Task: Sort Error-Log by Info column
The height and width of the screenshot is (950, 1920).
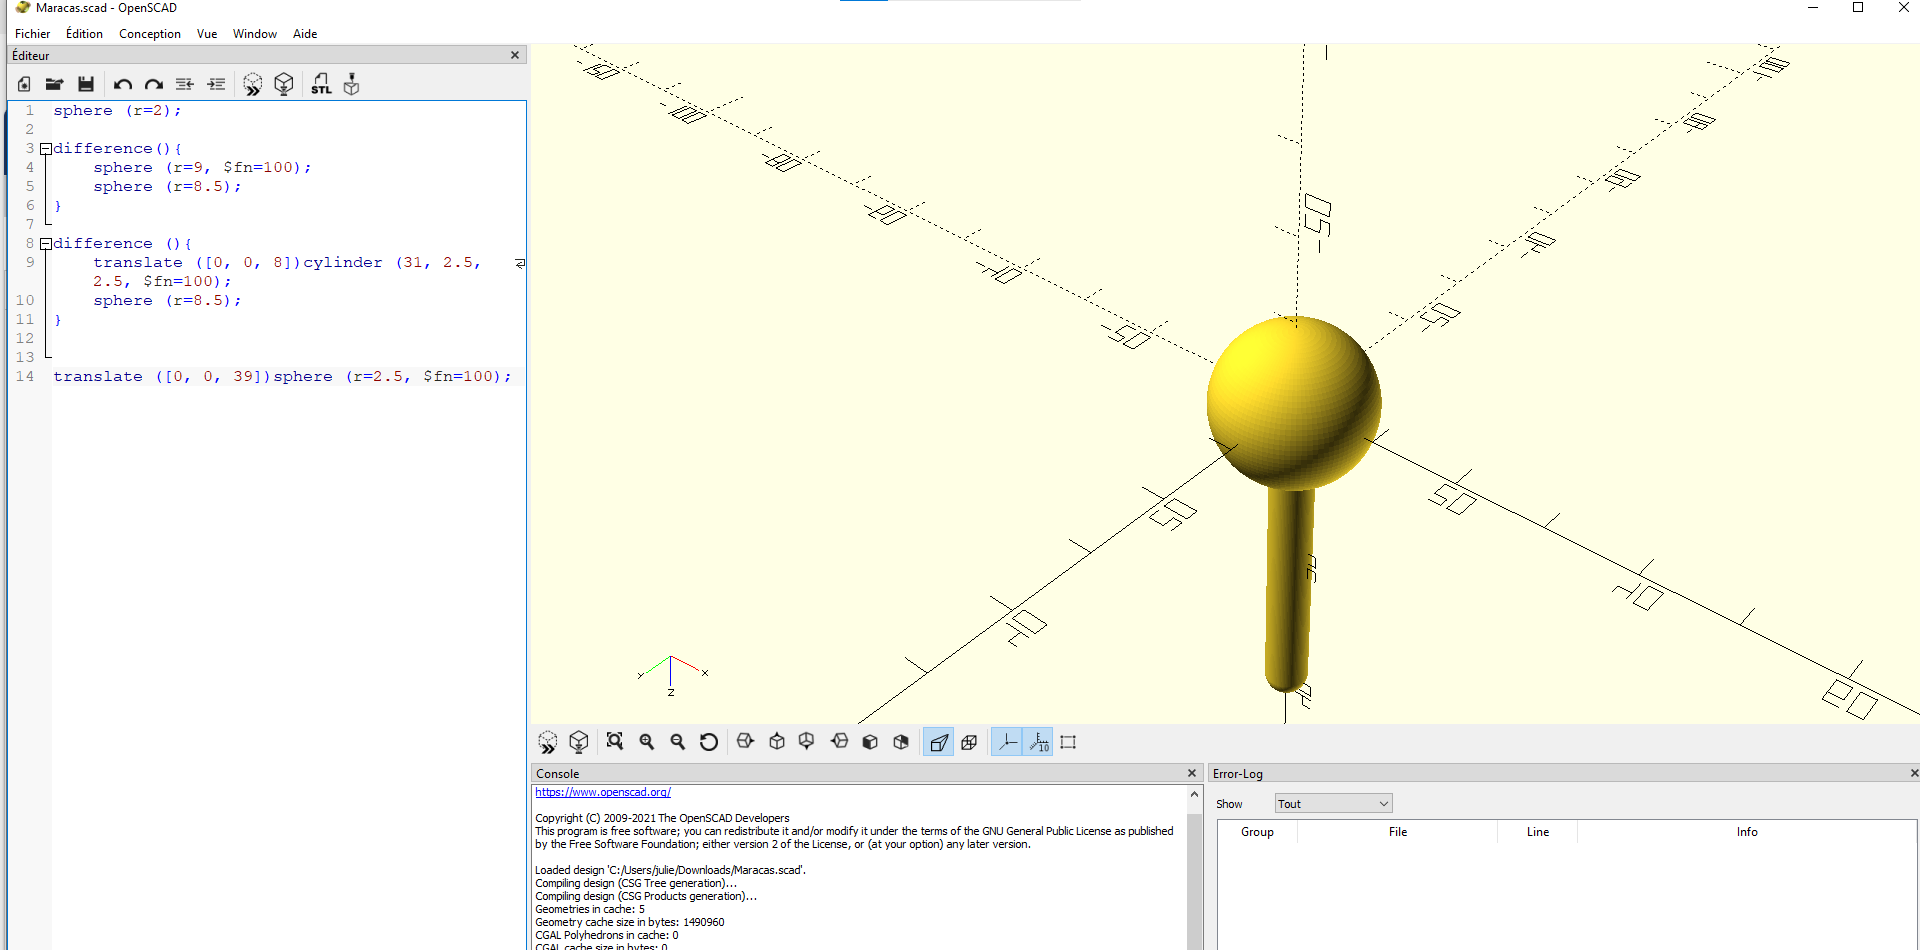Action: pyautogui.click(x=1747, y=832)
